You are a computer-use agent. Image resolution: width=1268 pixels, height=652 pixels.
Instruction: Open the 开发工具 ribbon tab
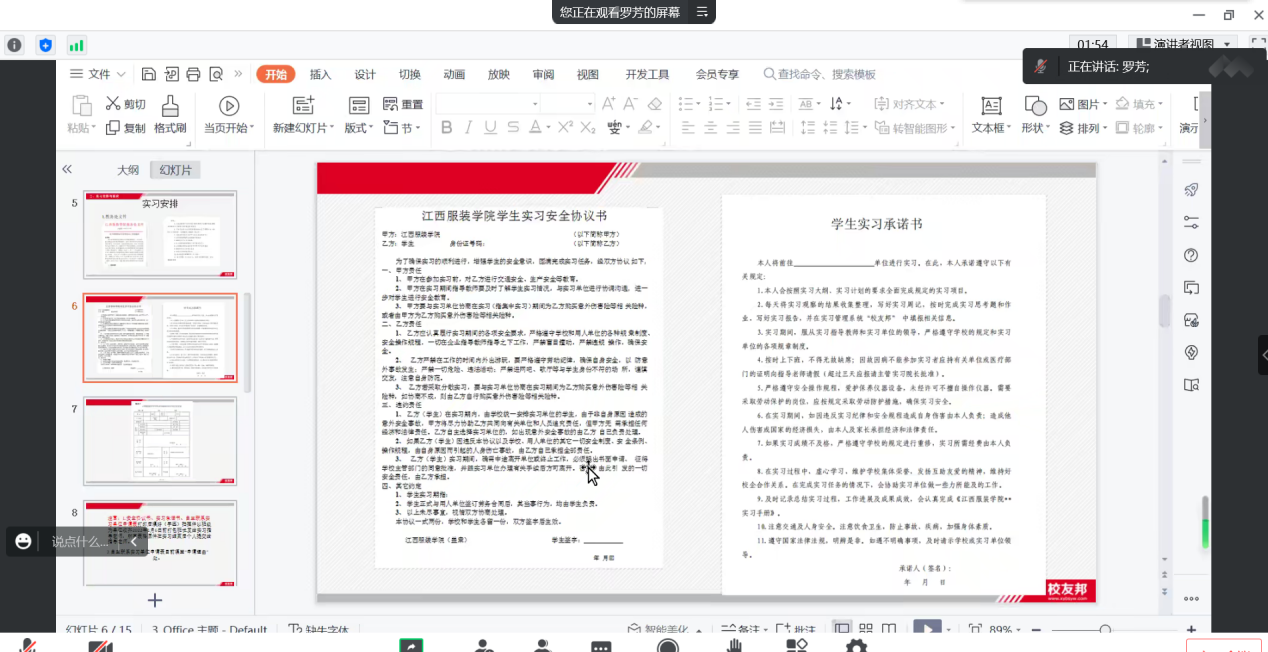(x=647, y=74)
